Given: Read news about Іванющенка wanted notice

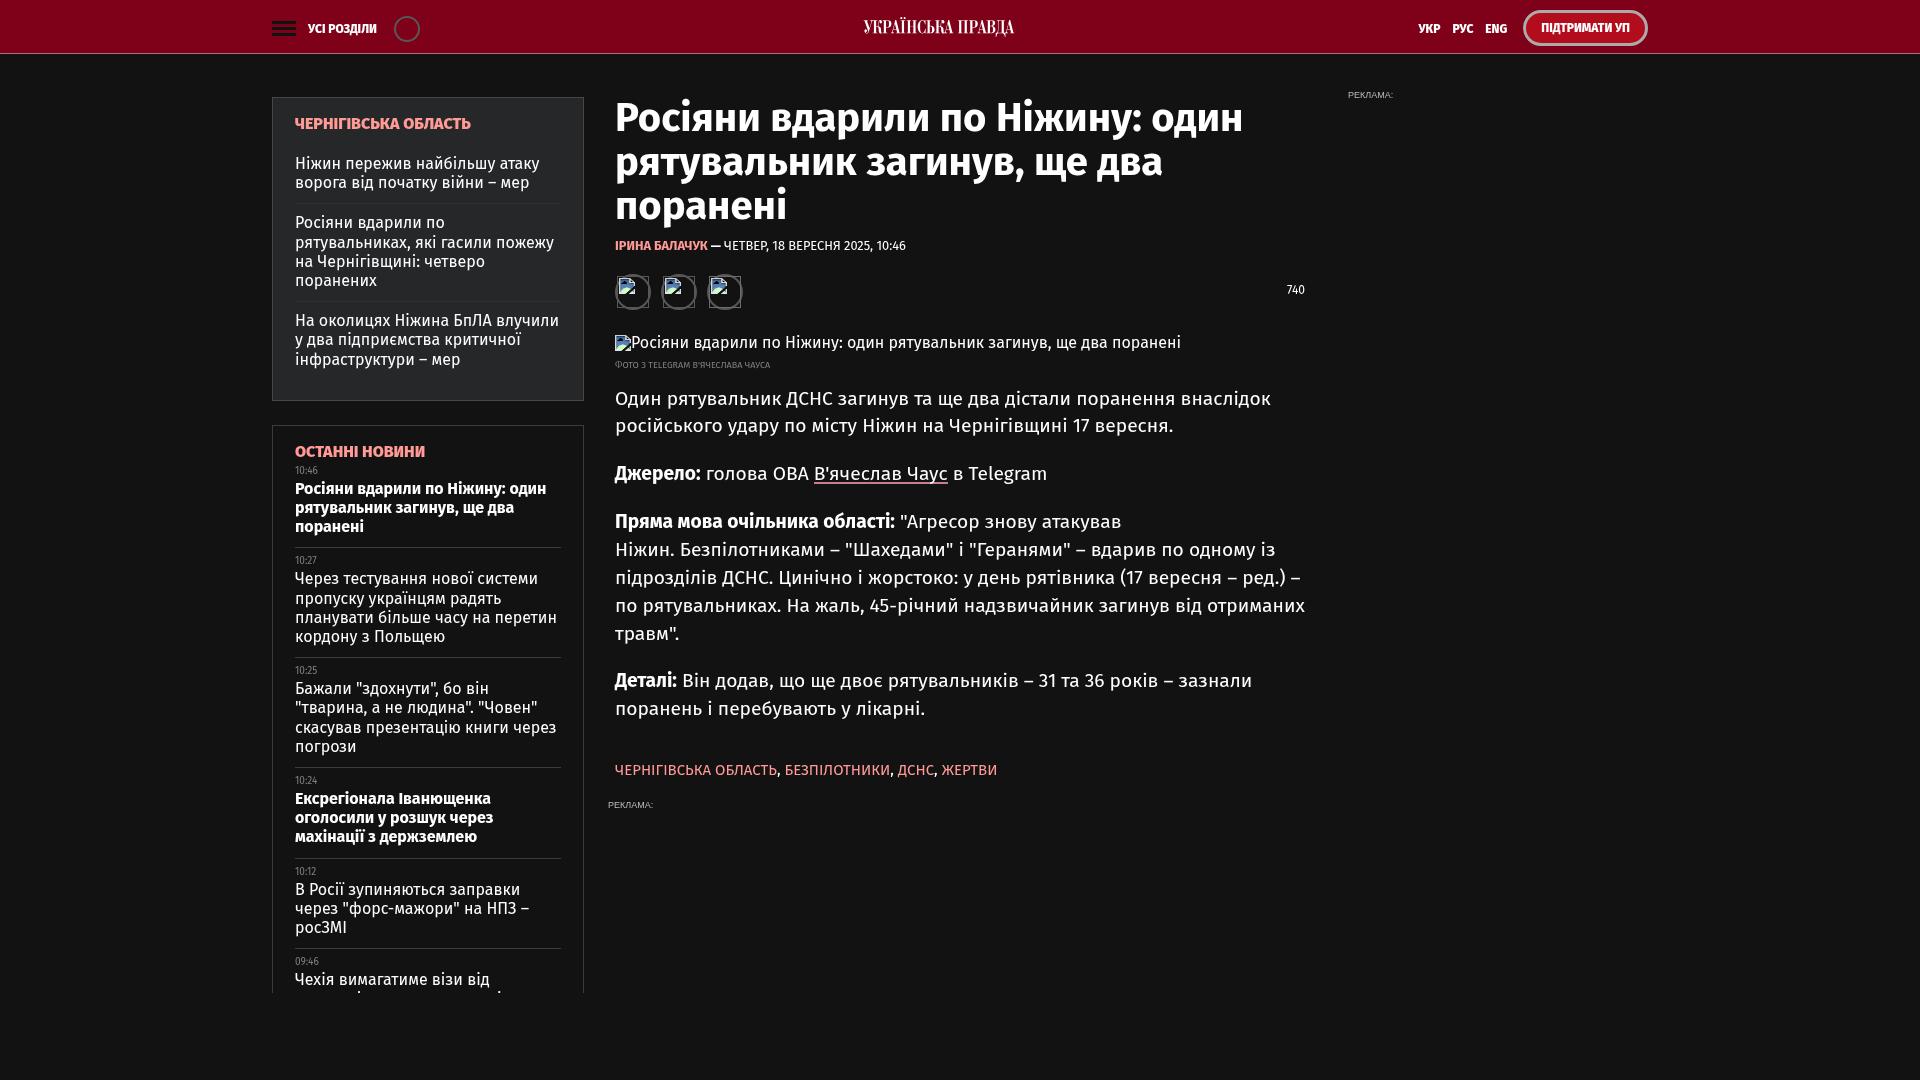Looking at the screenshot, I should [394, 818].
